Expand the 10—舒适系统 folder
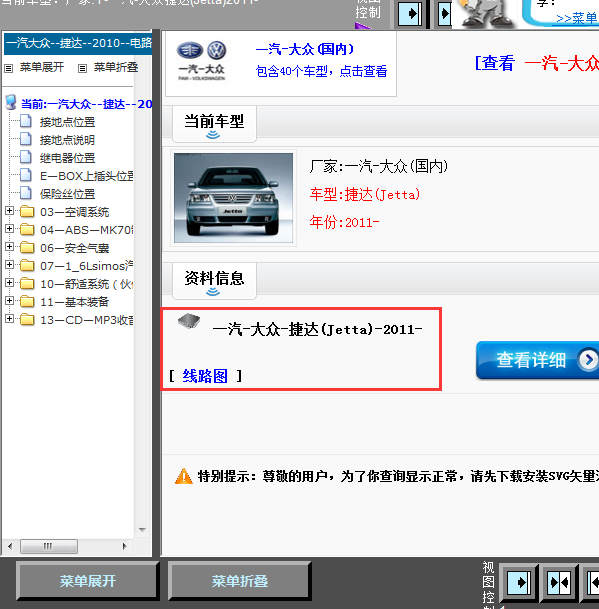This screenshot has width=599, height=609. pos(9,283)
